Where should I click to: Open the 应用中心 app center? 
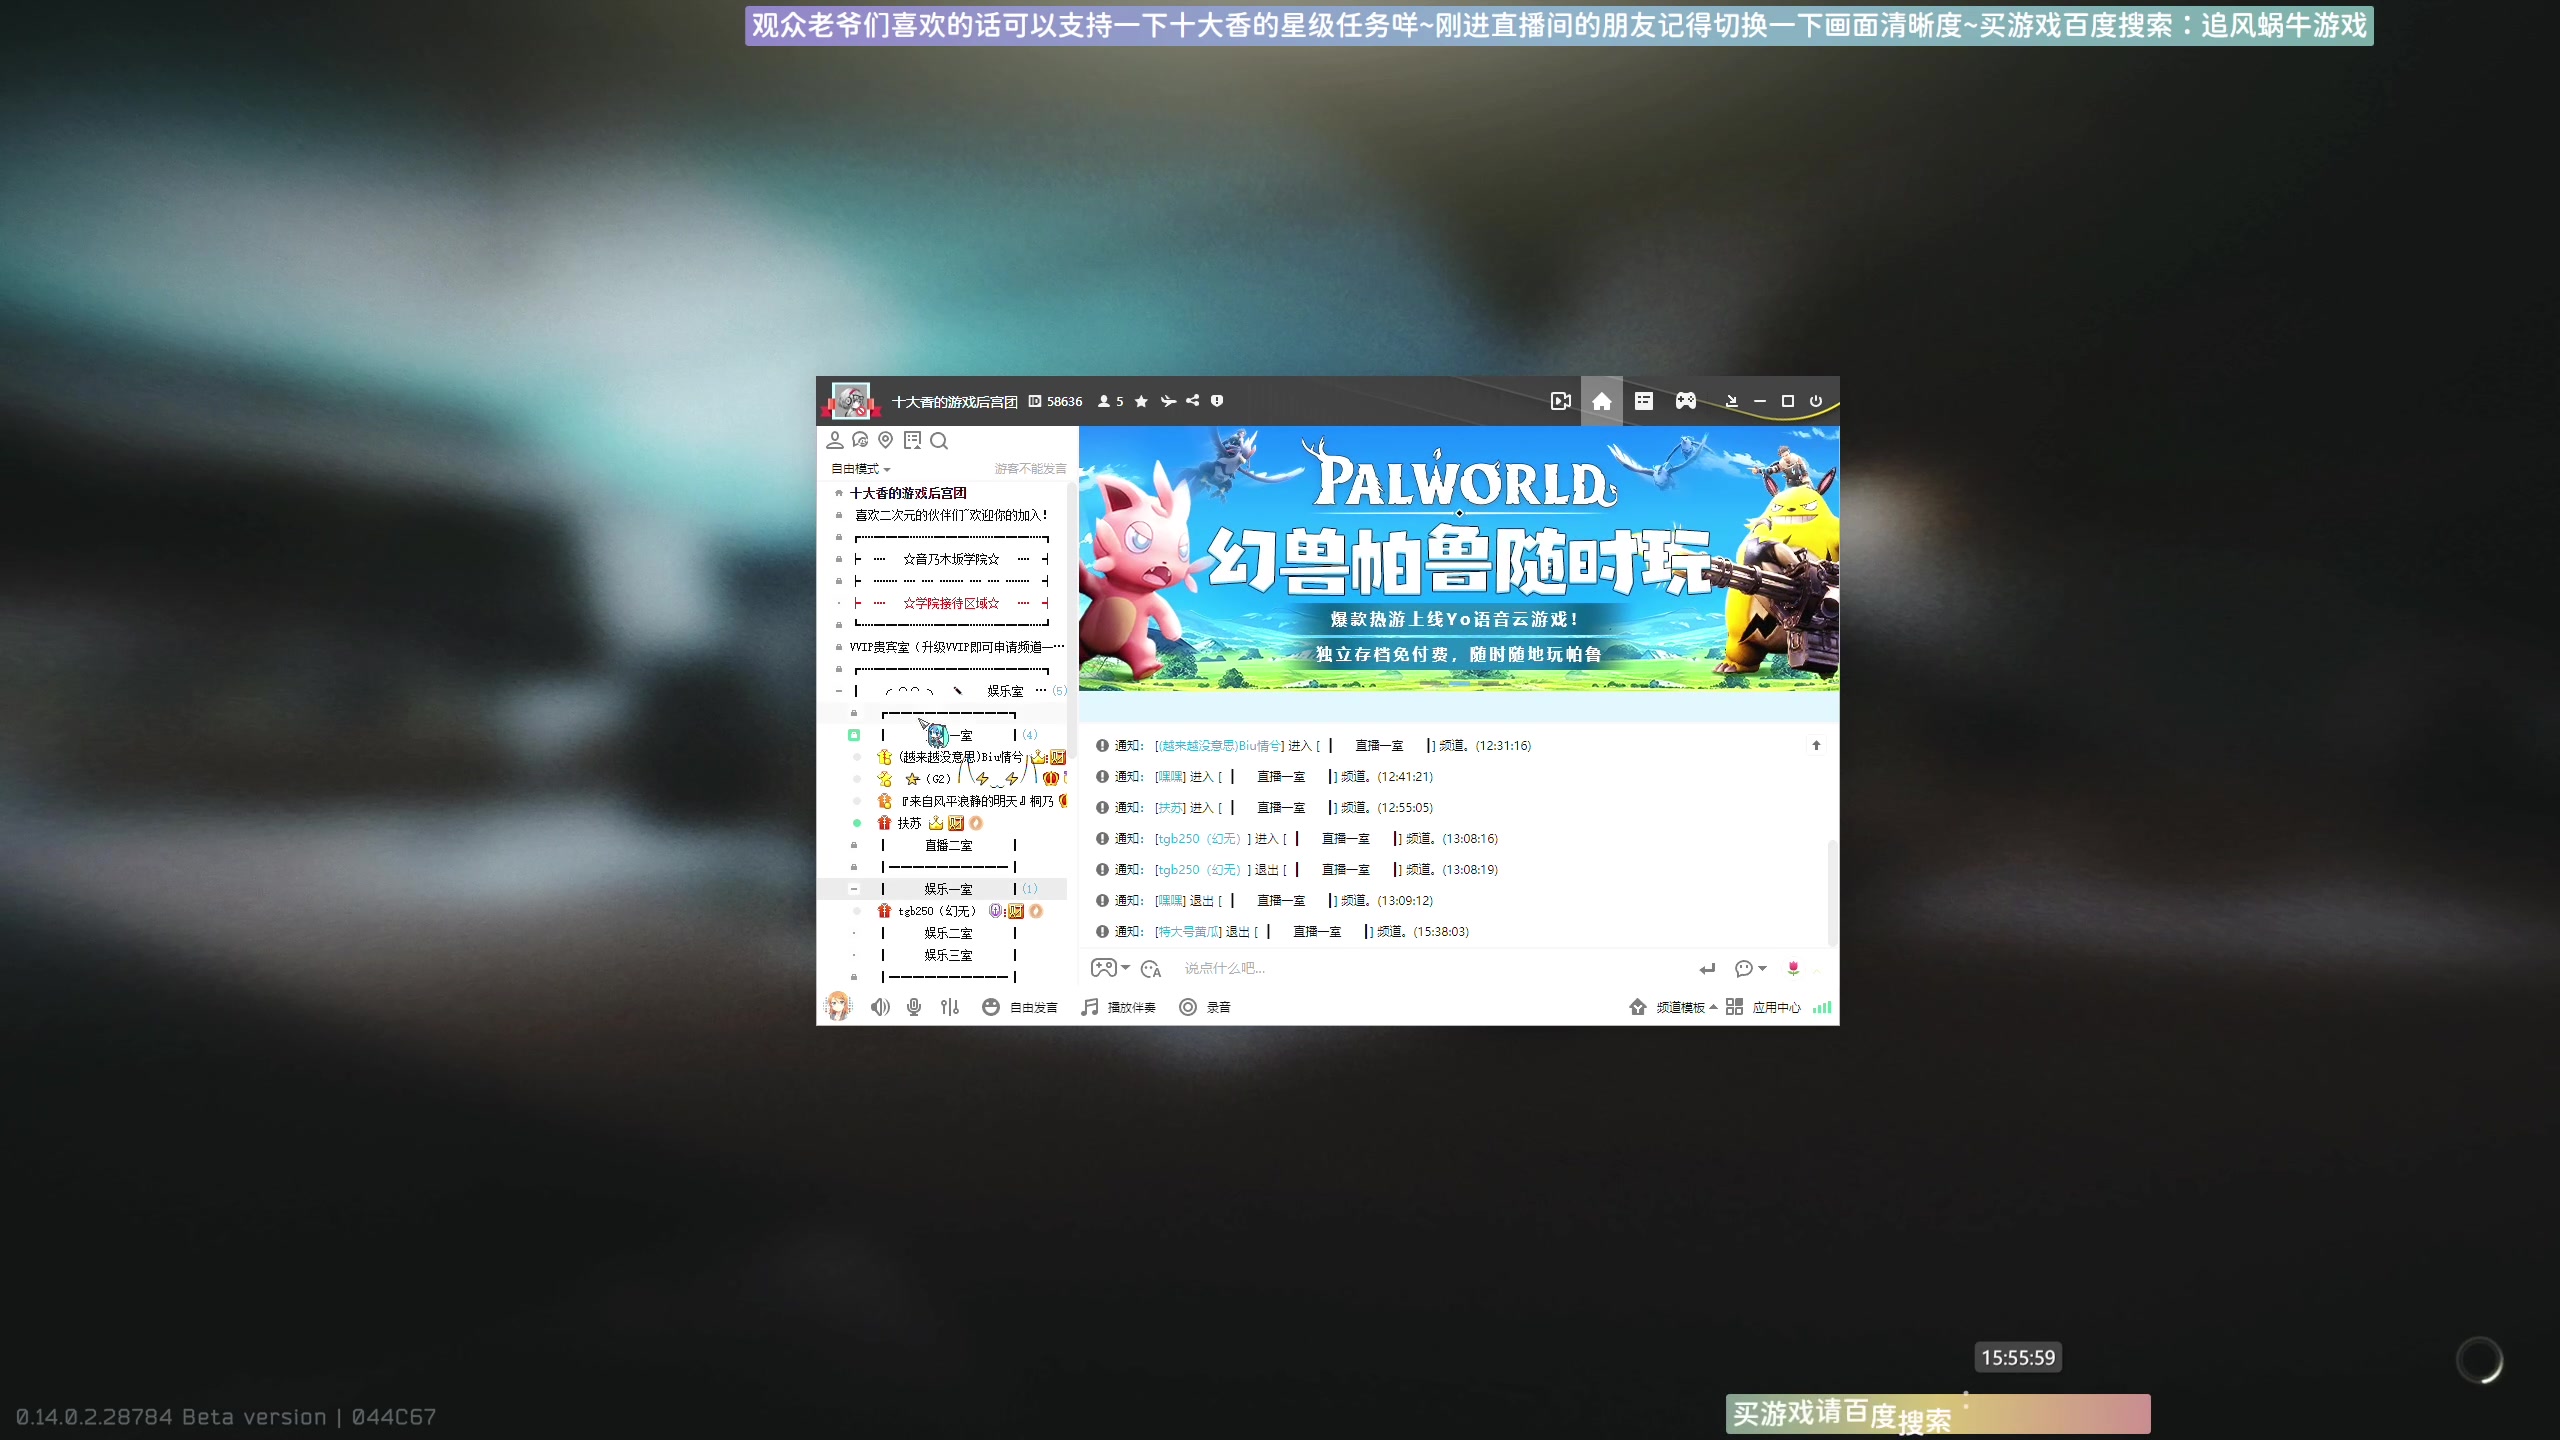tap(1763, 1007)
